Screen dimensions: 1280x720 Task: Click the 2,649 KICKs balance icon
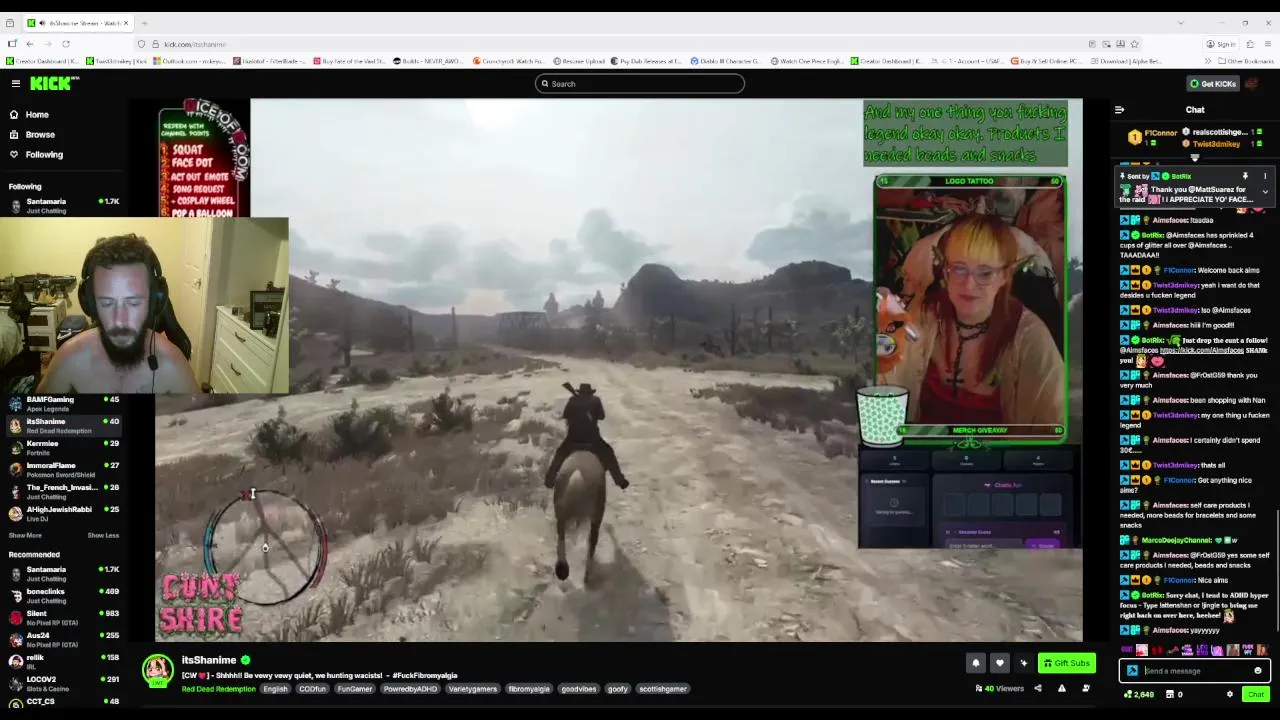1128,694
